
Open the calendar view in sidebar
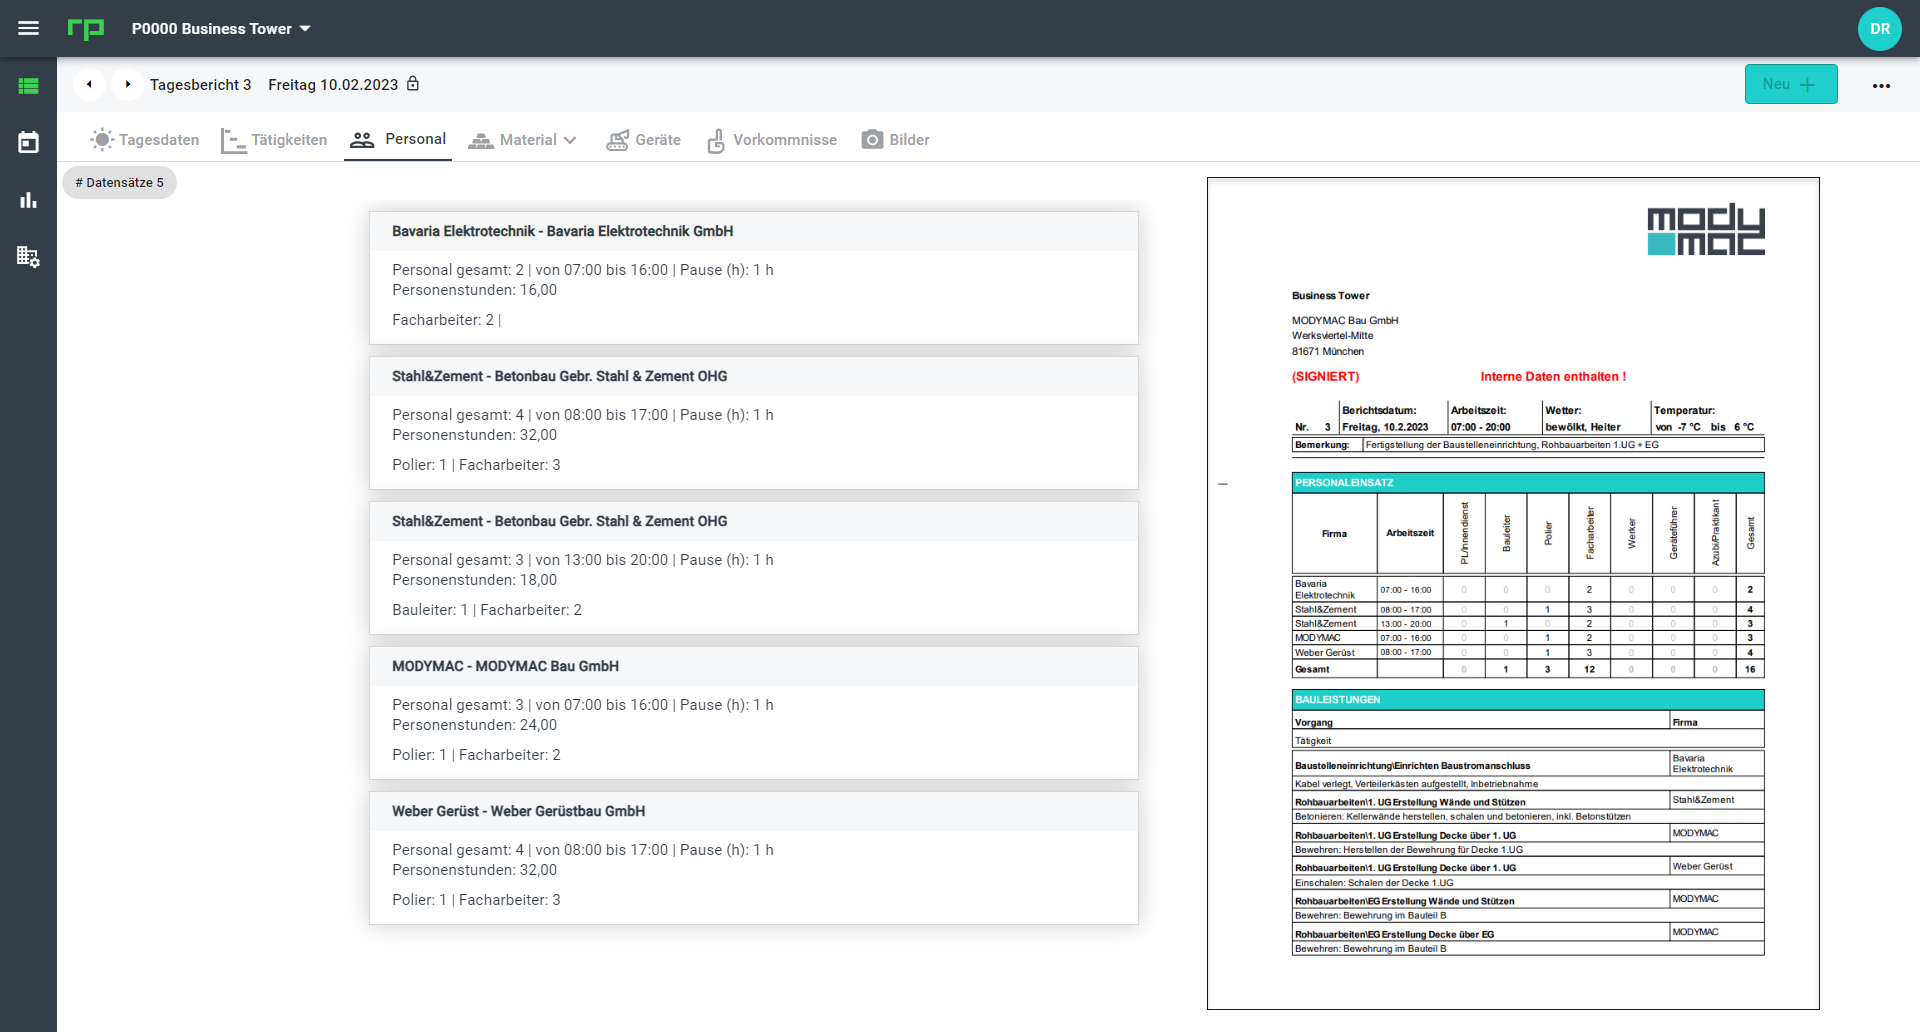point(28,142)
